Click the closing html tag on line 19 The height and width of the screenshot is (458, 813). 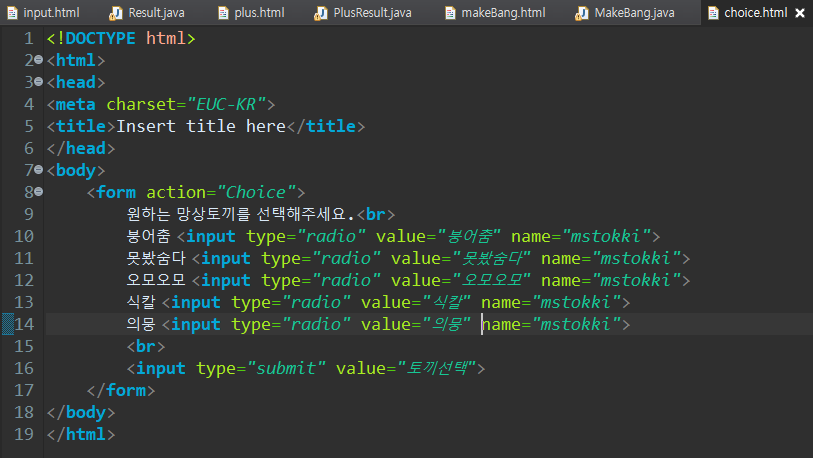81,434
